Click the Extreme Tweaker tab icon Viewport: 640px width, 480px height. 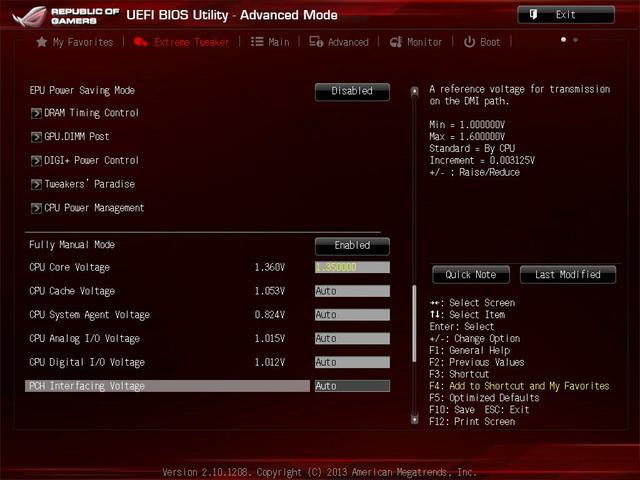click(x=140, y=42)
